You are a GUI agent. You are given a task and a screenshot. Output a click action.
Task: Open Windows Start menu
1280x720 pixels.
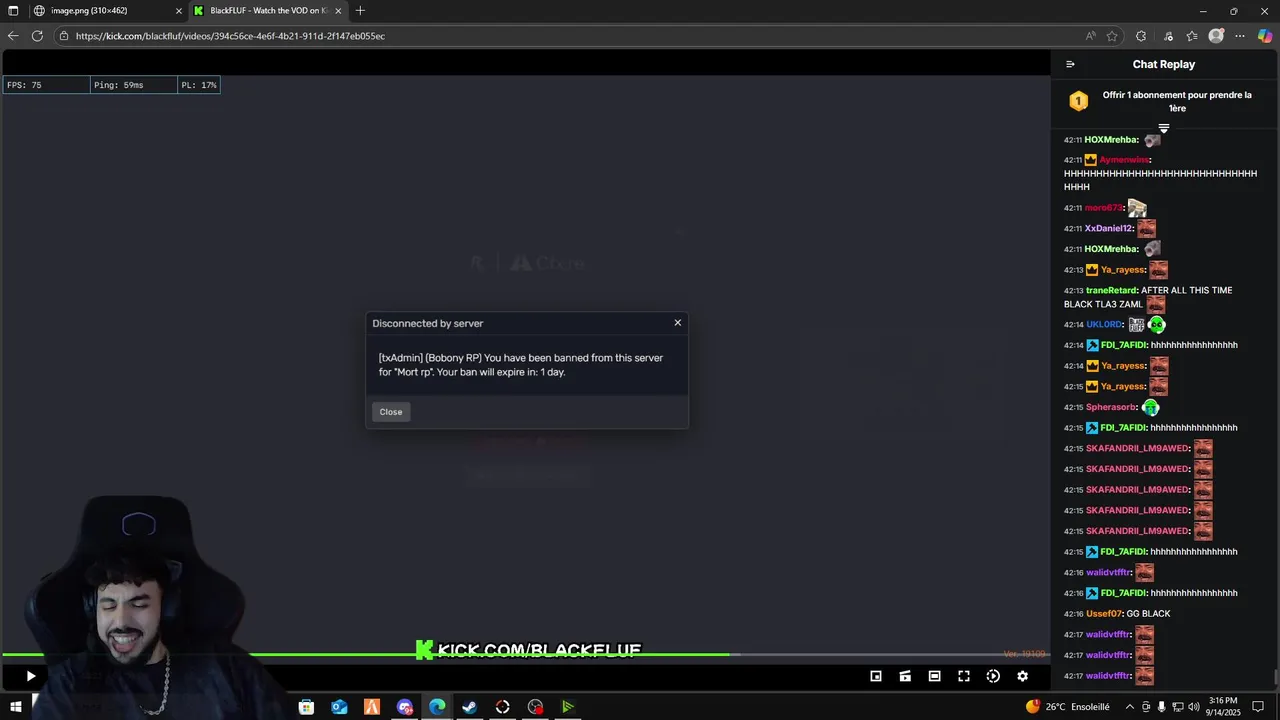coord(15,706)
